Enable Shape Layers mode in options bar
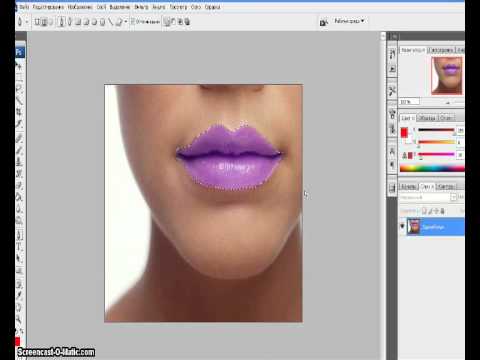 click(x=37, y=22)
